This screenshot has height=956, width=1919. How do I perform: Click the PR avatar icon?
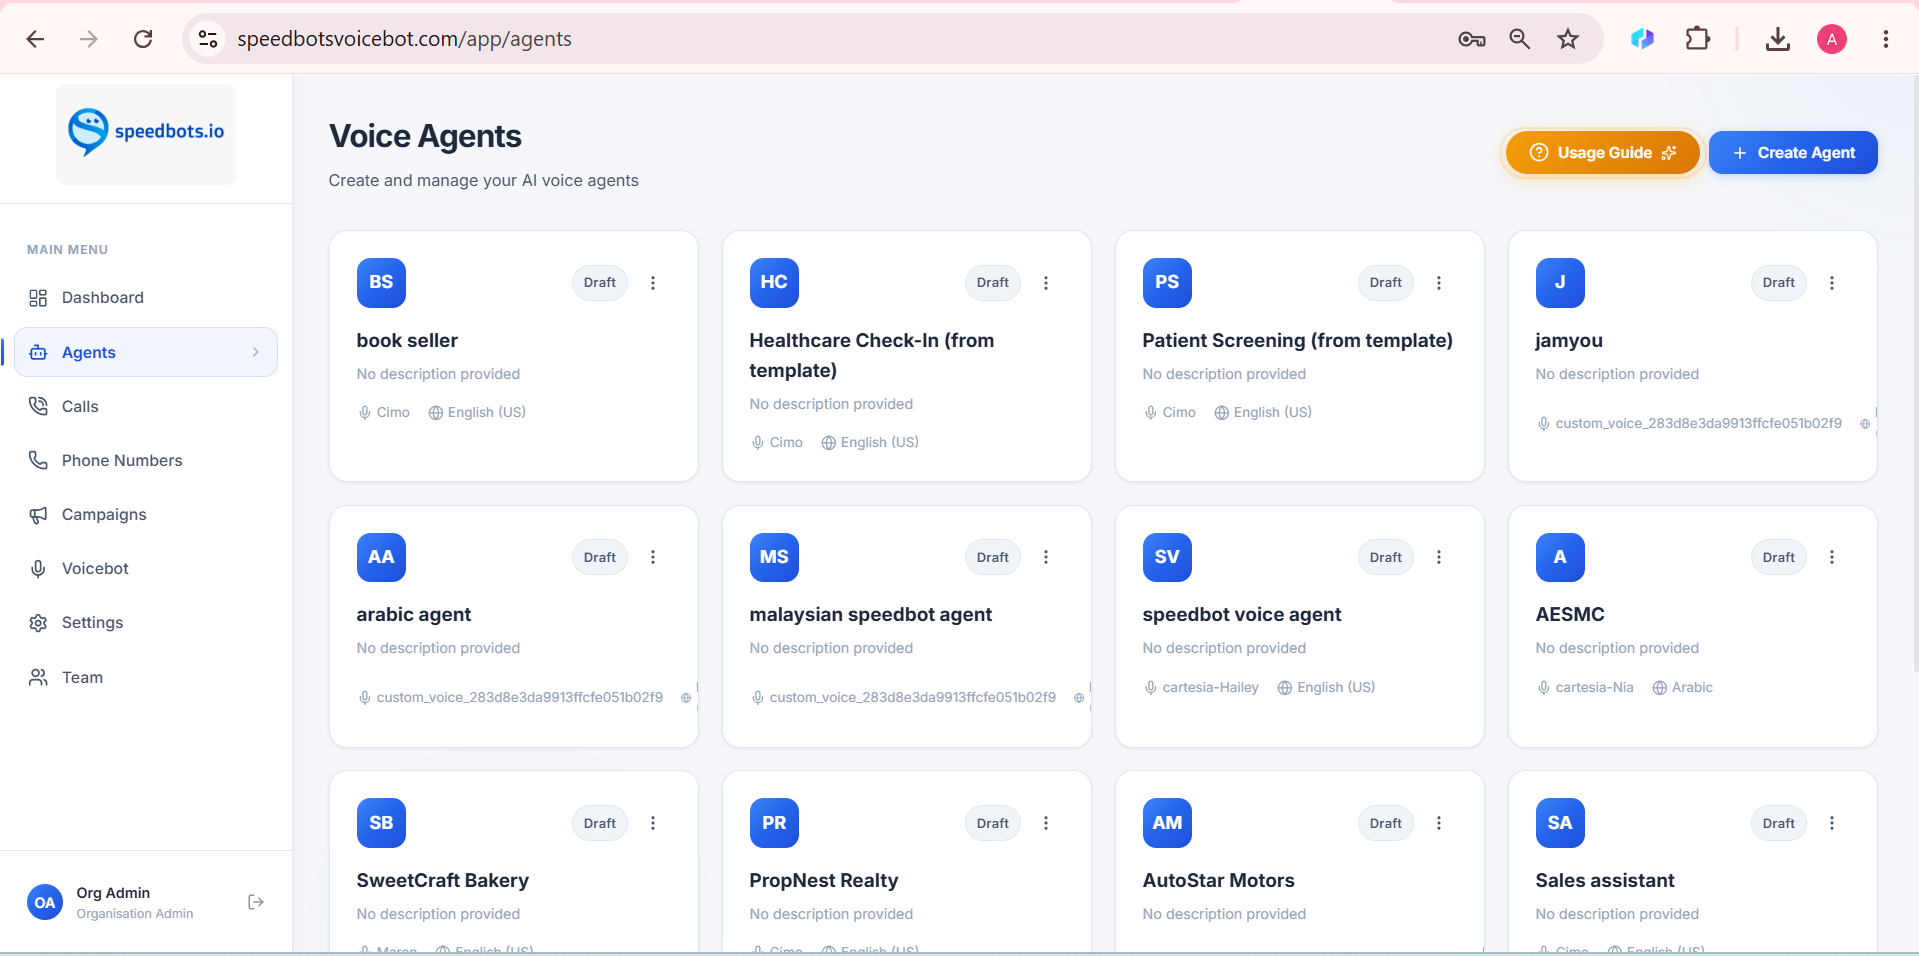[x=774, y=823]
